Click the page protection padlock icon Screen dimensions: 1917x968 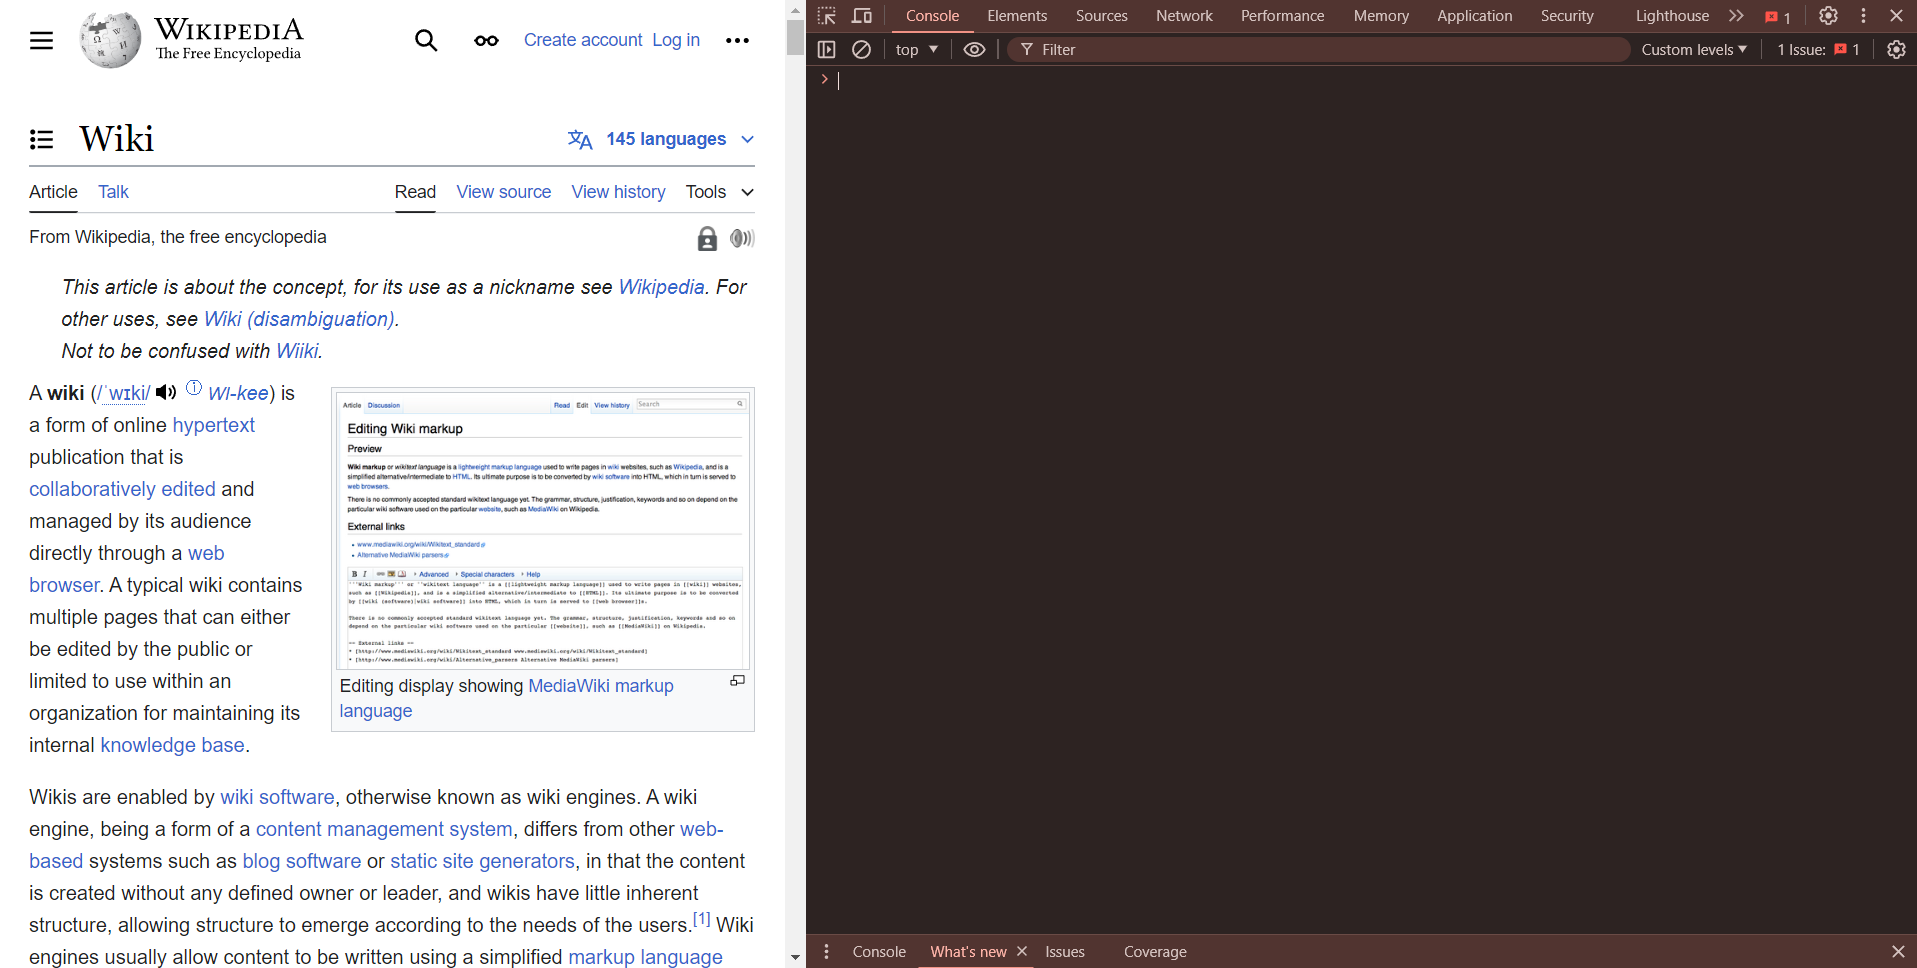(x=707, y=238)
